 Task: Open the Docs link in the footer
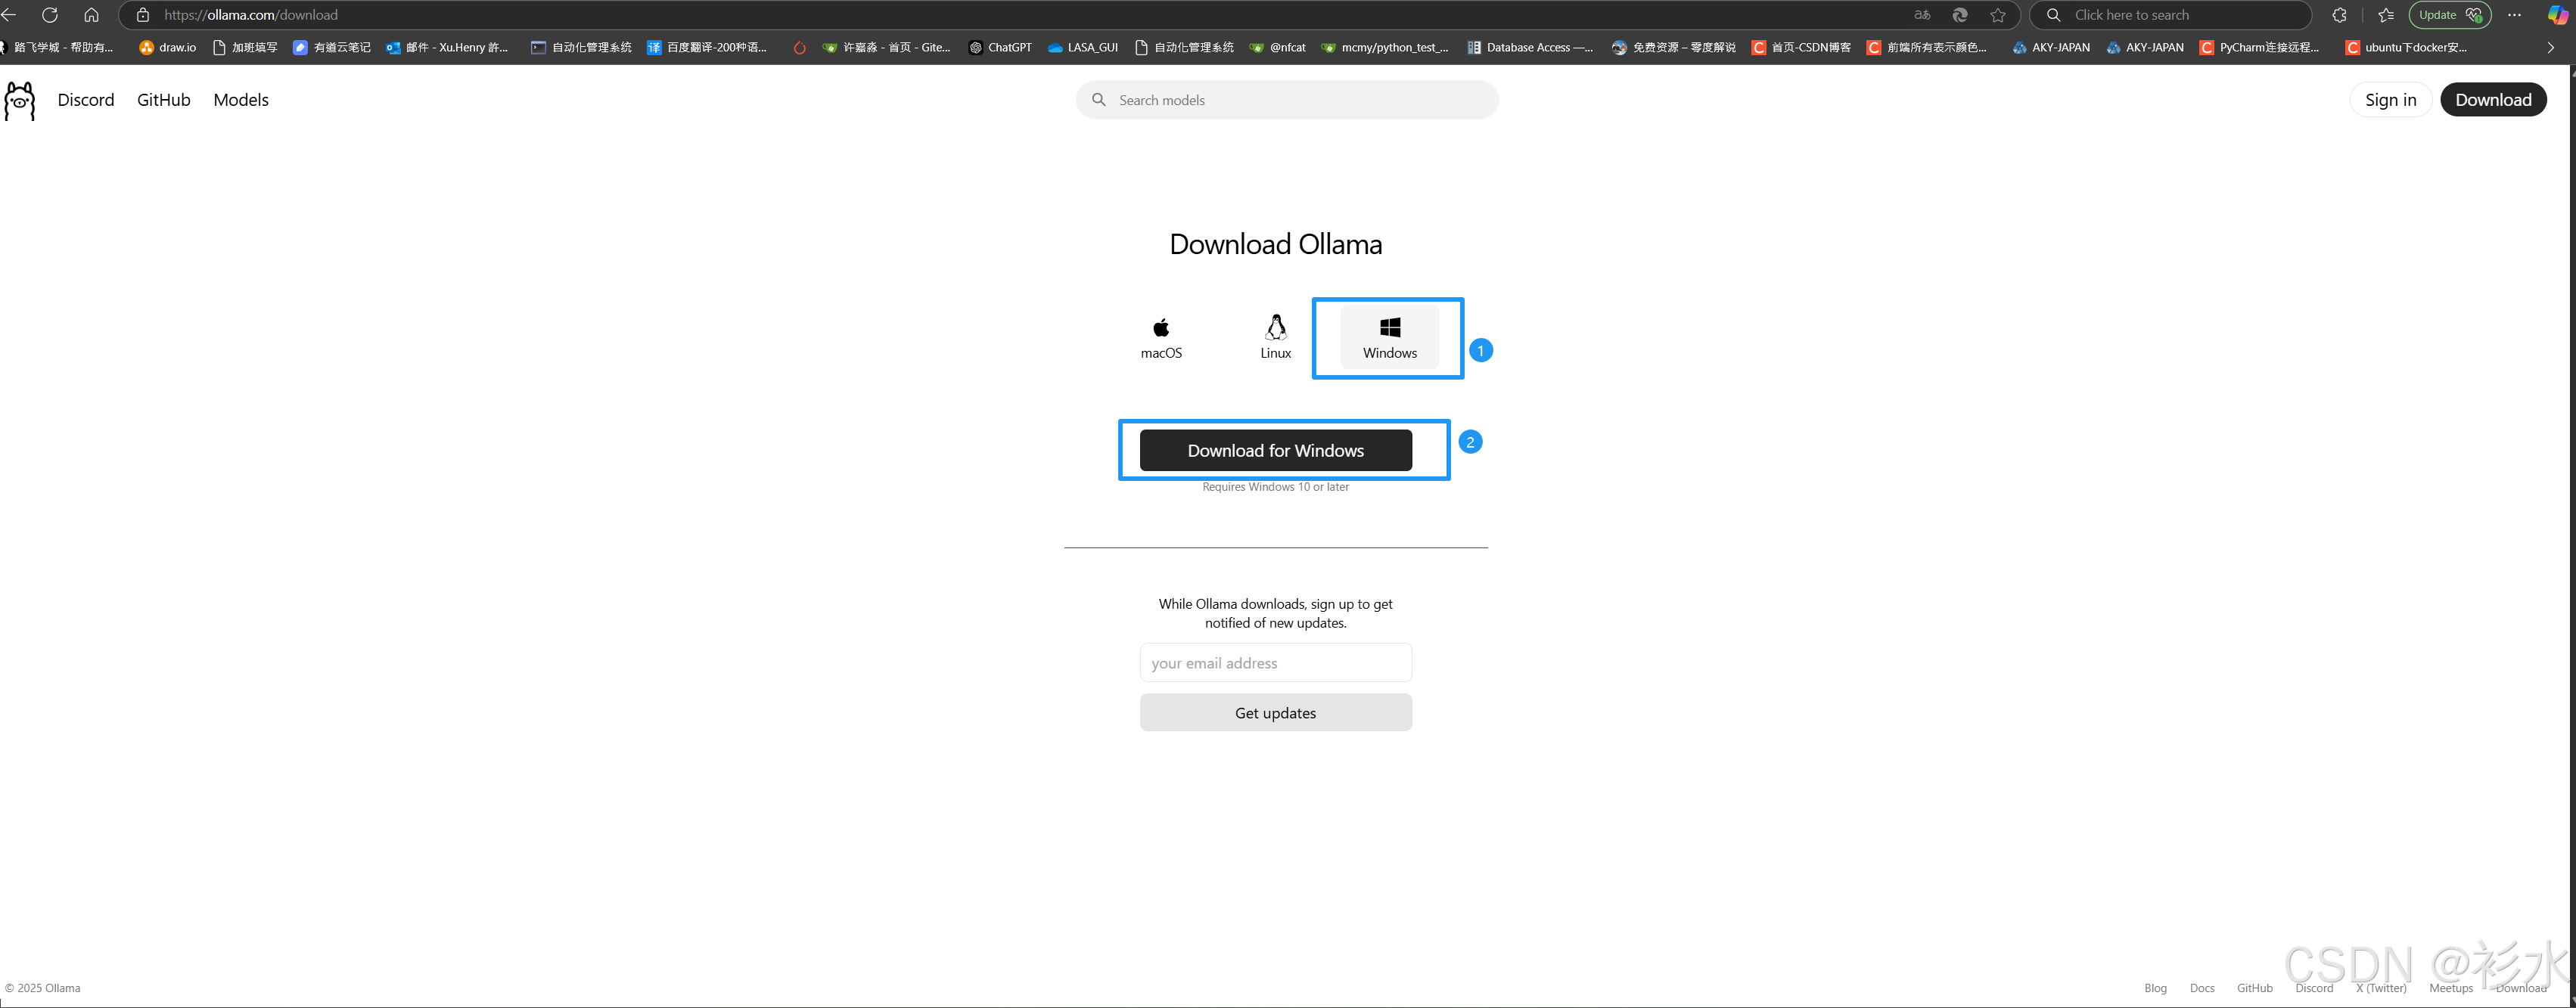click(x=2202, y=988)
